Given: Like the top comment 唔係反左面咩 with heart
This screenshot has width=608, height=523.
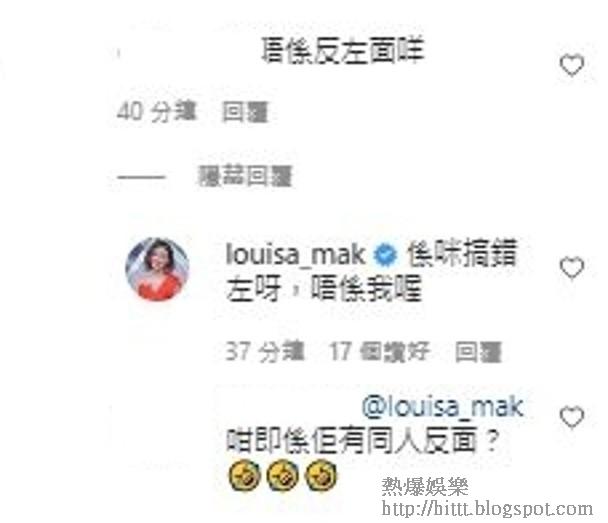Looking at the screenshot, I should click(572, 66).
